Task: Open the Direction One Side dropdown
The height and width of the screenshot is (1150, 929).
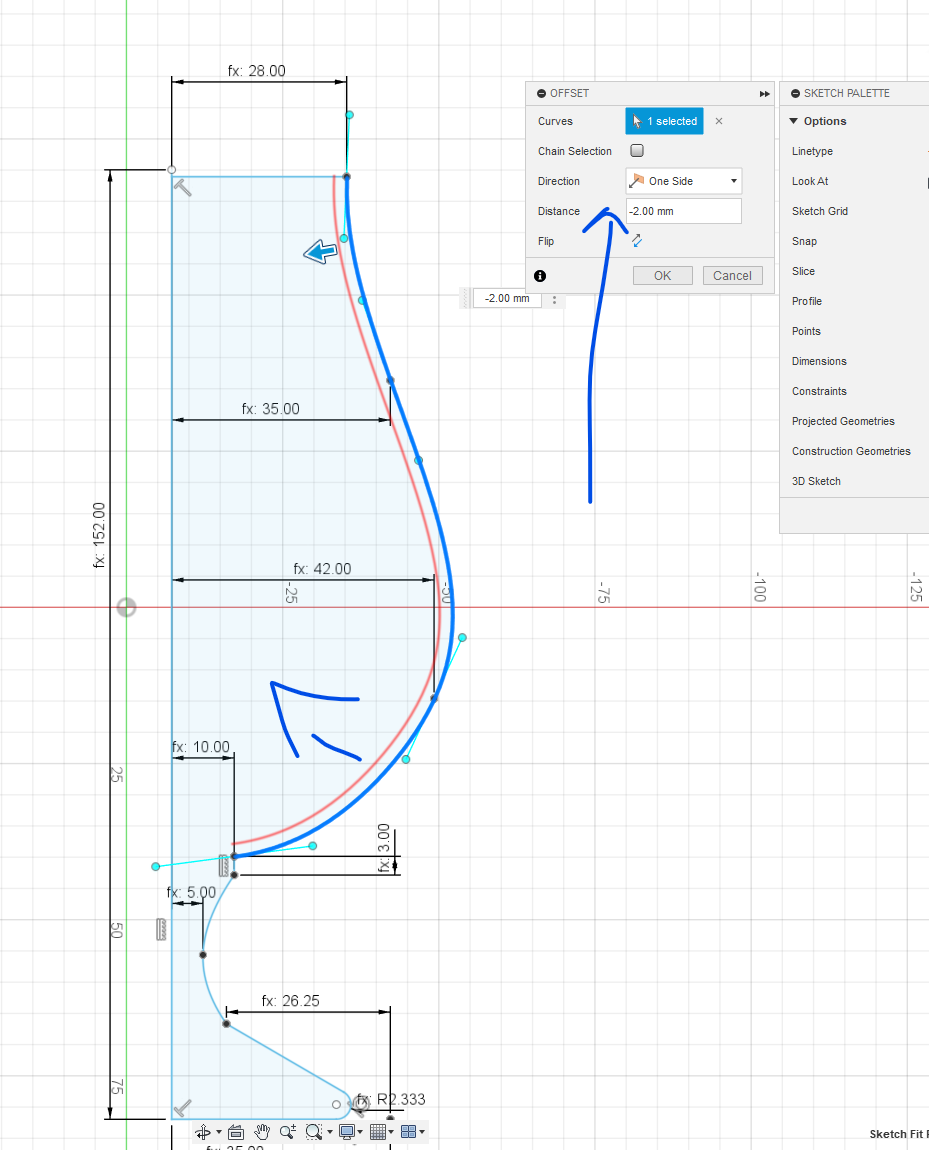Action: (683, 181)
